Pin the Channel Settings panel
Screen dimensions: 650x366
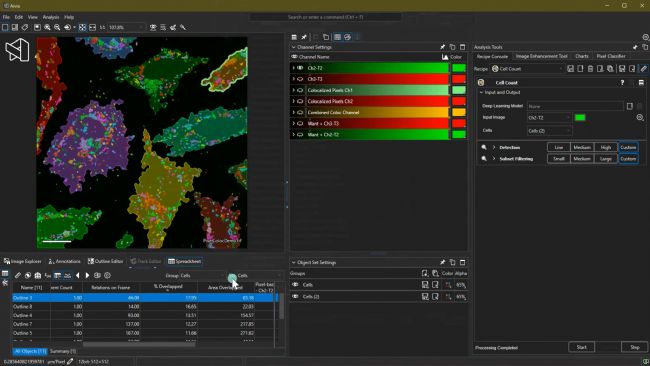coord(442,47)
